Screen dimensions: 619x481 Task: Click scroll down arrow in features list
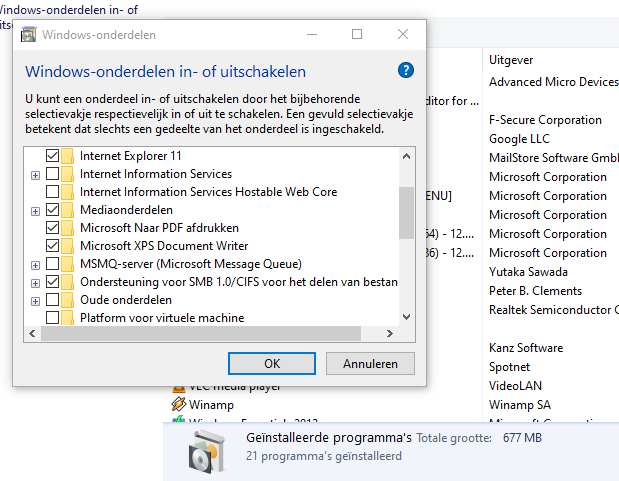[406, 317]
